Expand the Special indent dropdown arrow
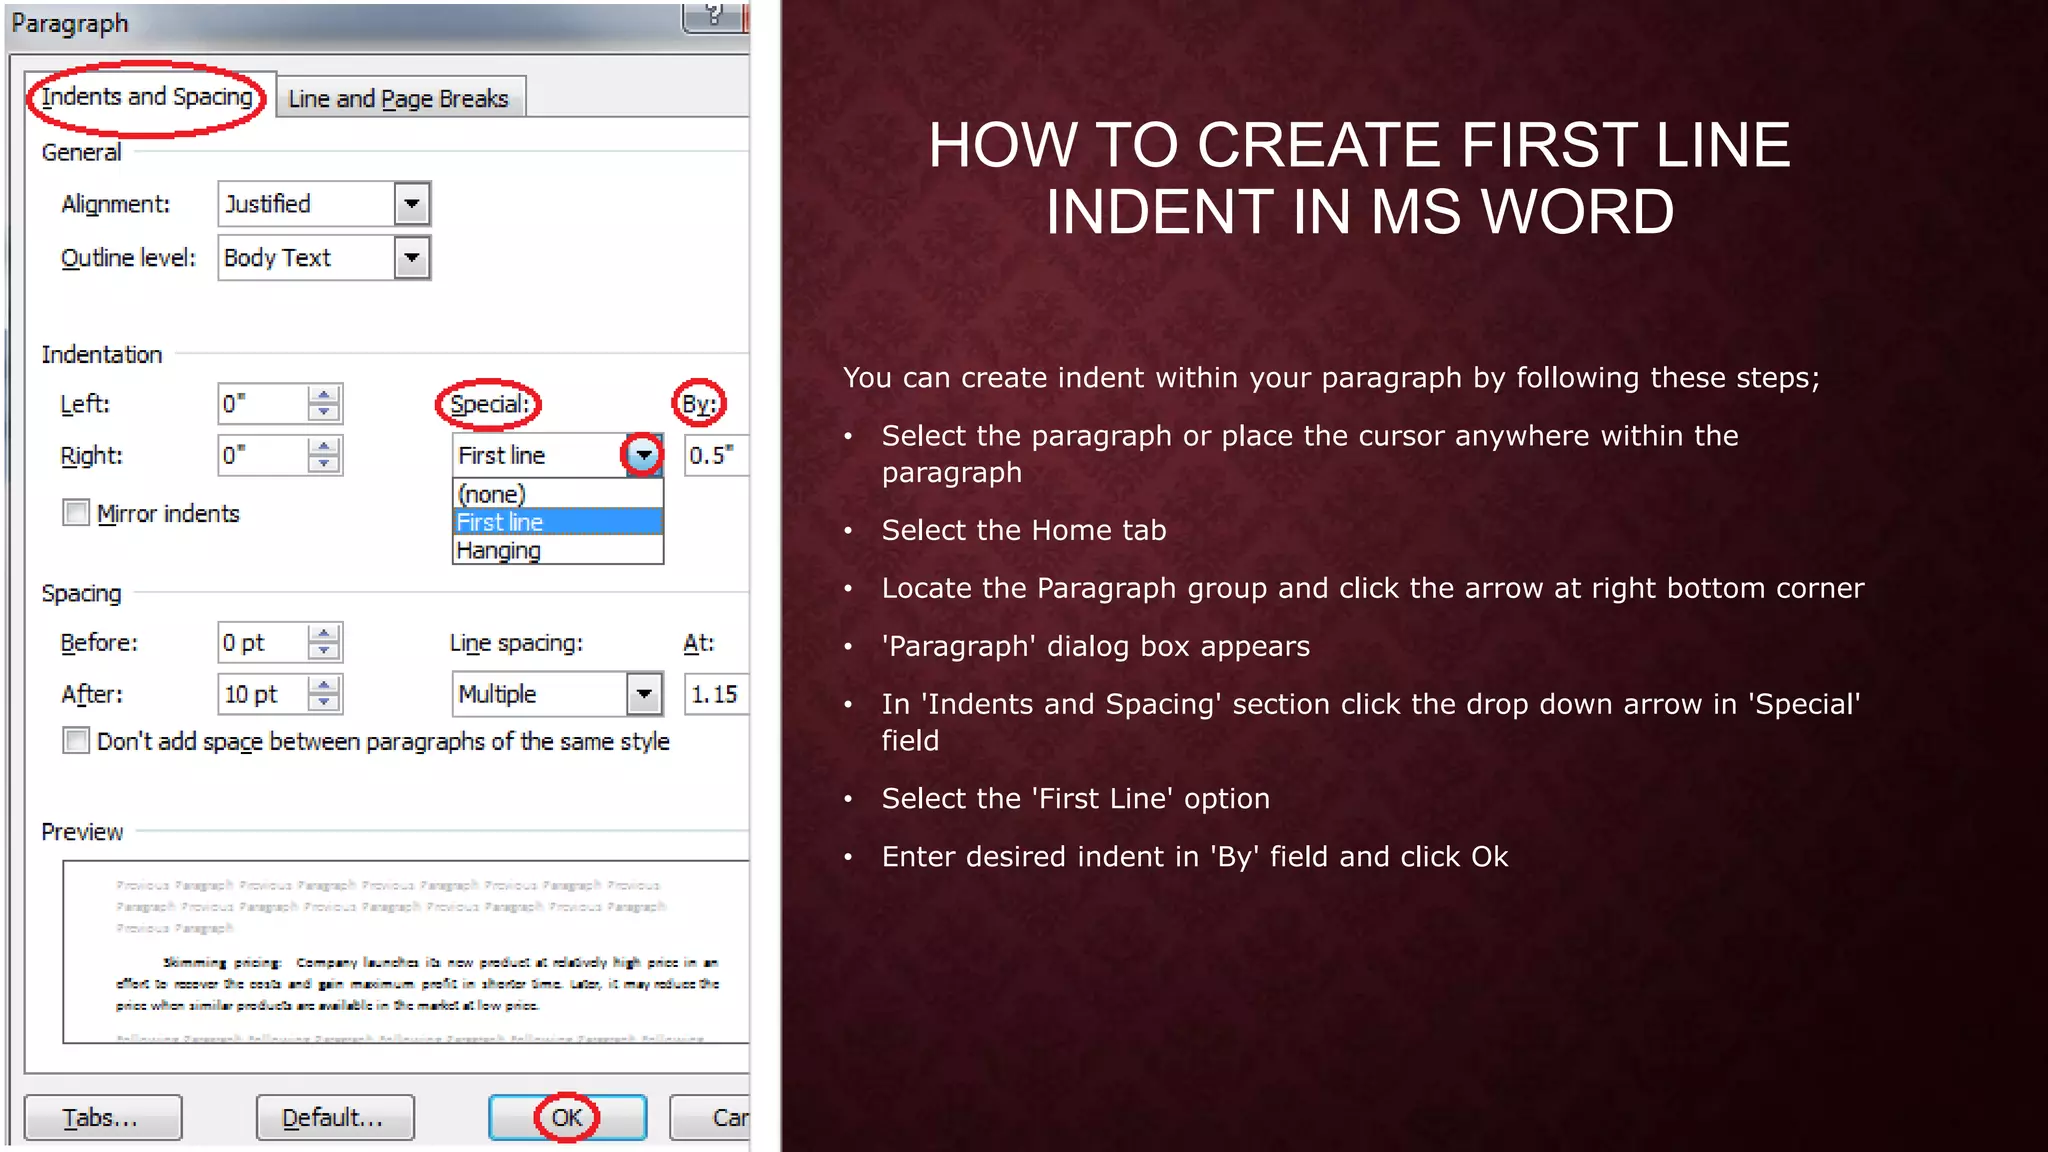This screenshot has width=2048, height=1152. [x=643, y=456]
